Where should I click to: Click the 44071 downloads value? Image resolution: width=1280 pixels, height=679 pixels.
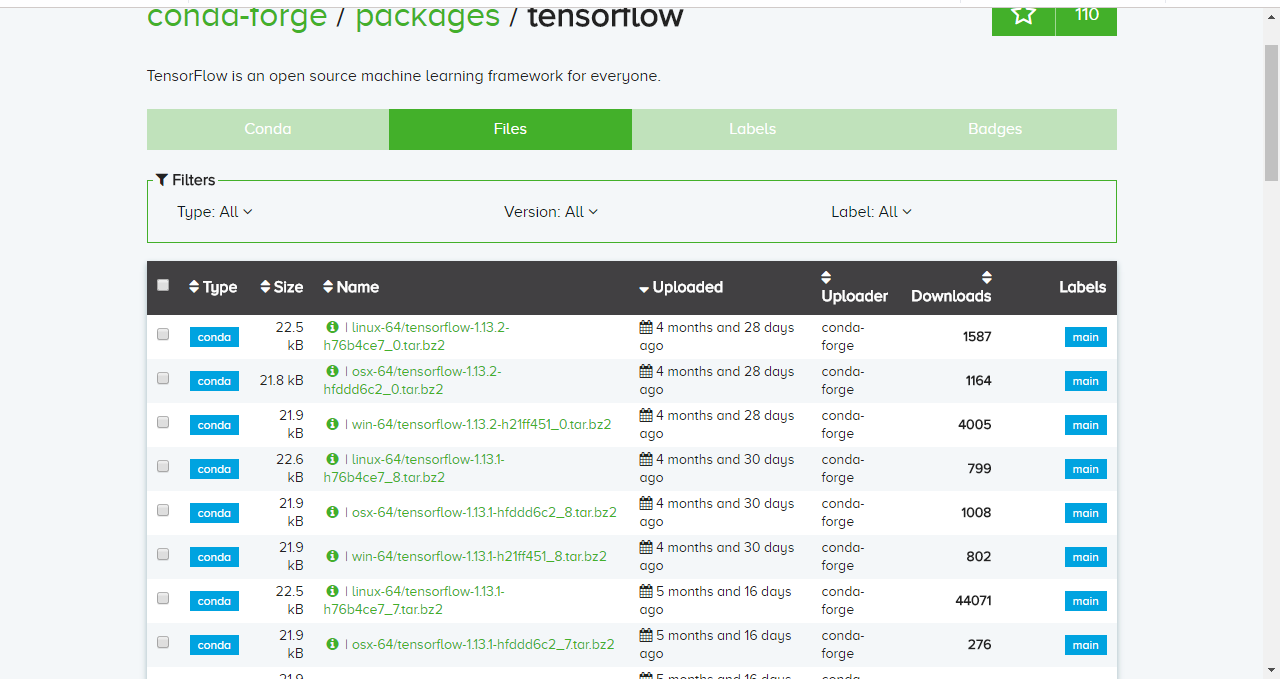(973, 600)
